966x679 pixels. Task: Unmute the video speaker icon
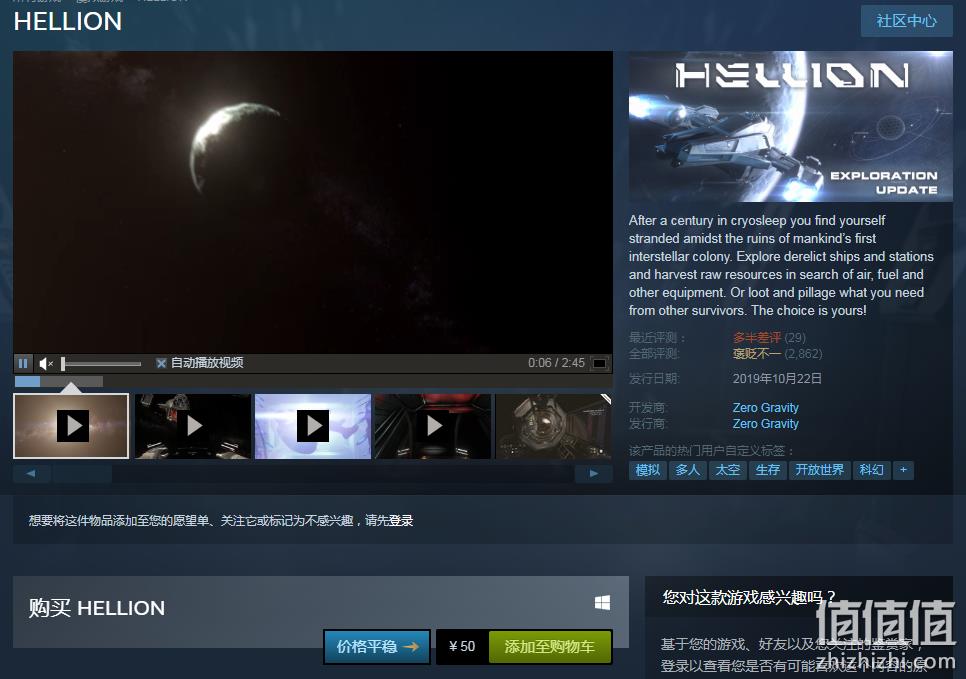pyautogui.click(x=46, y=364)
